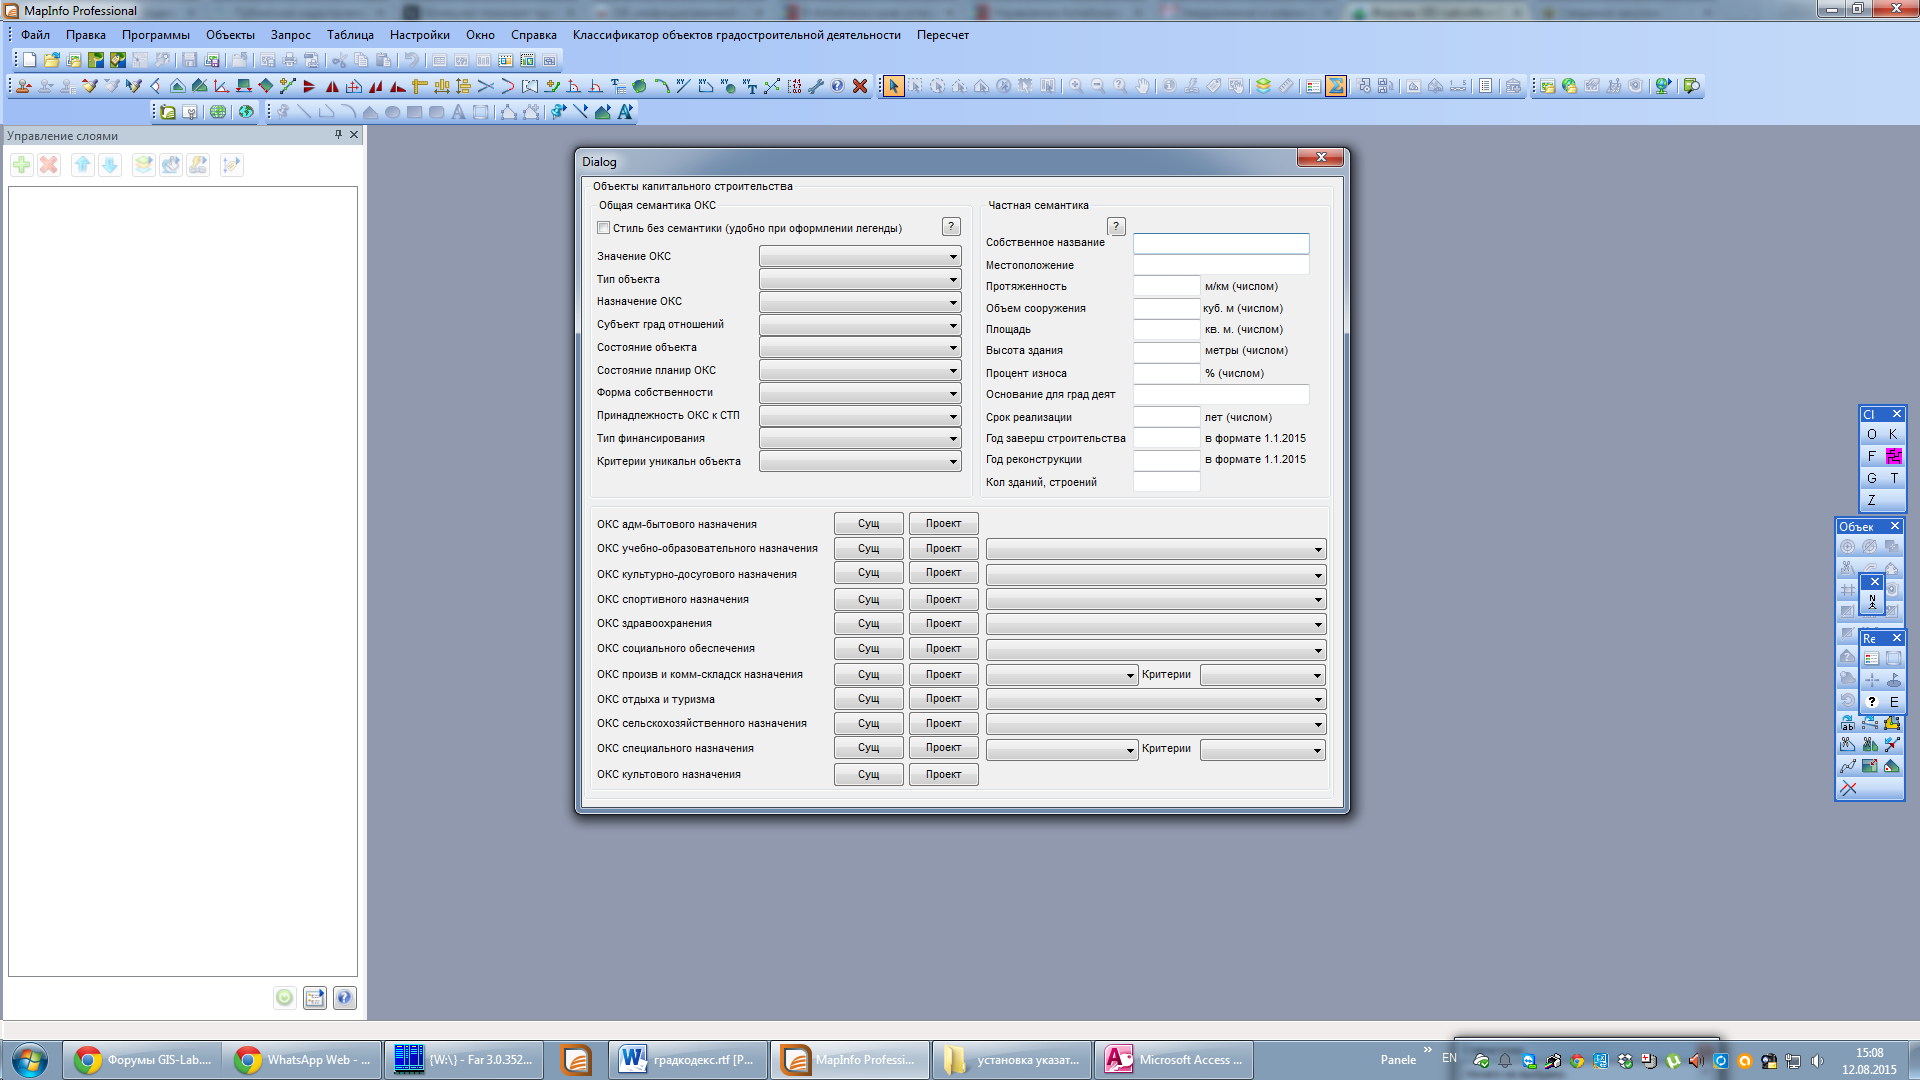Click the 'Собственное название' input field
This screenshot has height=1080, width=1920.
pos(1220,243)
